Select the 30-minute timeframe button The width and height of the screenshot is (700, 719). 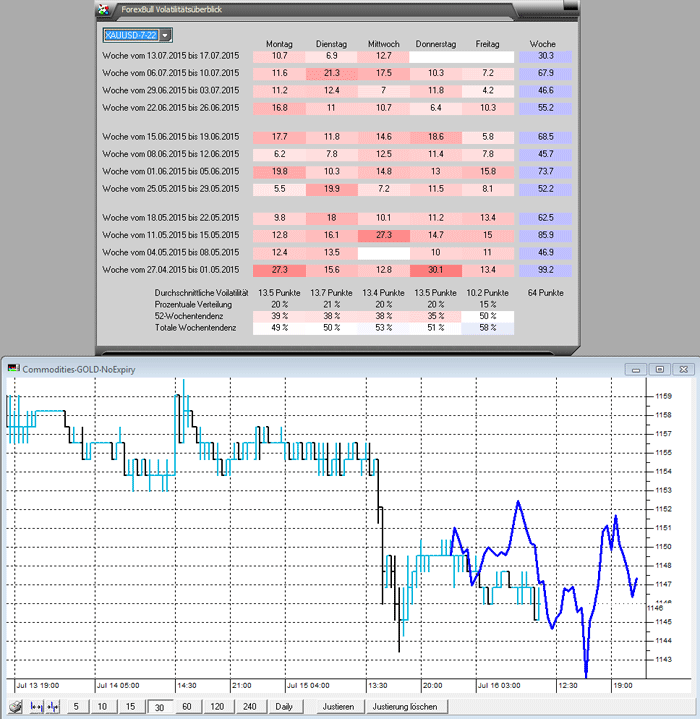click(158, 707)
